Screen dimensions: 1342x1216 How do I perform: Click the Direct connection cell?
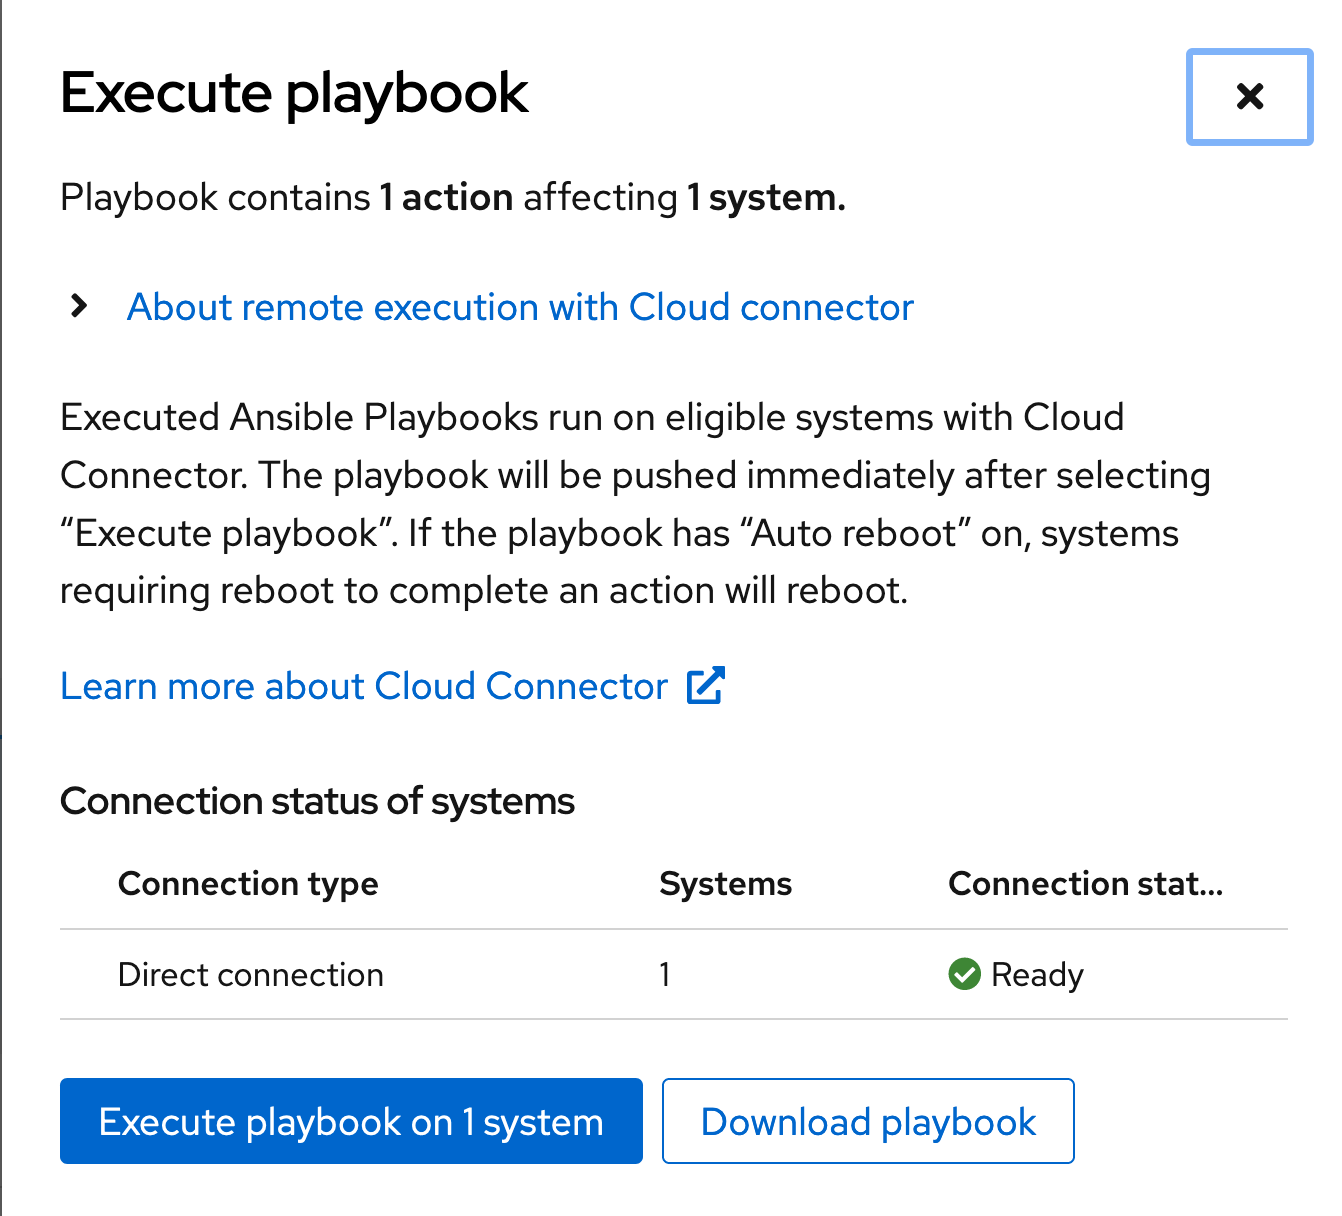pyautogui.click(x=251, y=975)
